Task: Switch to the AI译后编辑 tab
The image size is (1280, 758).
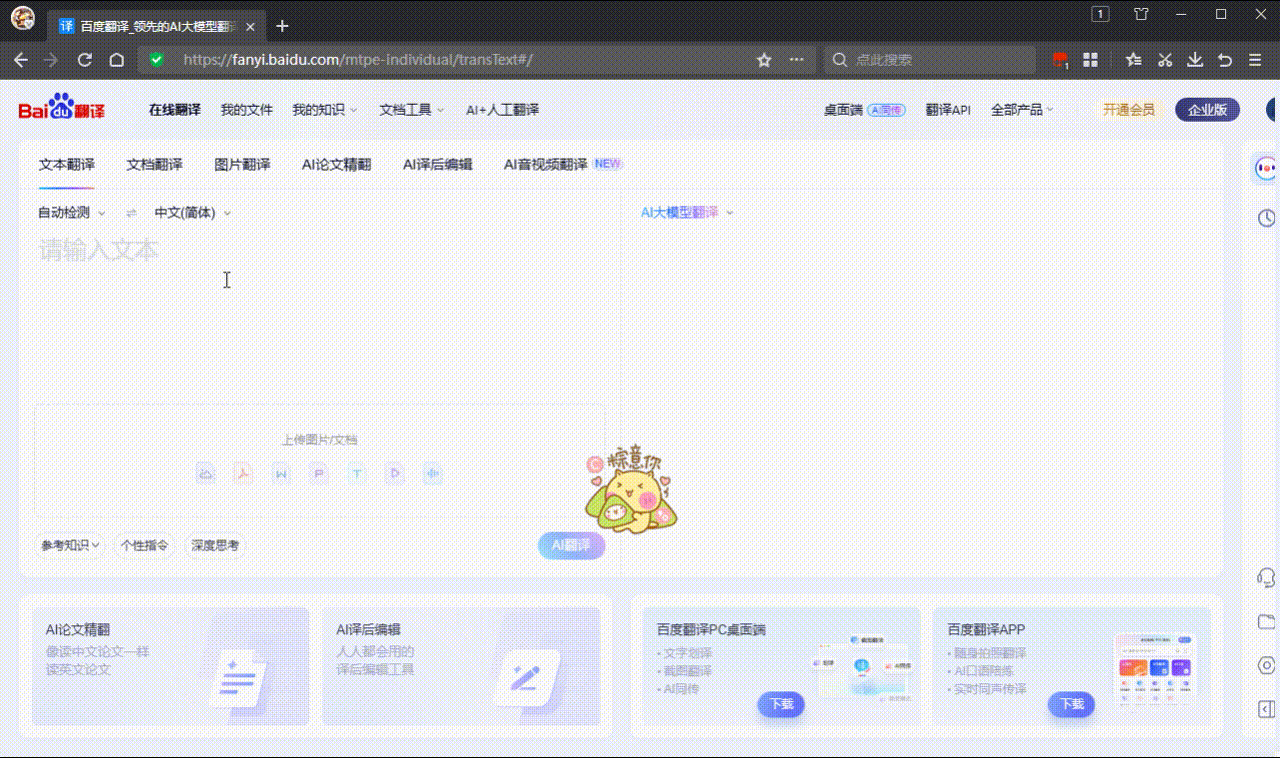Action: pos(438,165)
